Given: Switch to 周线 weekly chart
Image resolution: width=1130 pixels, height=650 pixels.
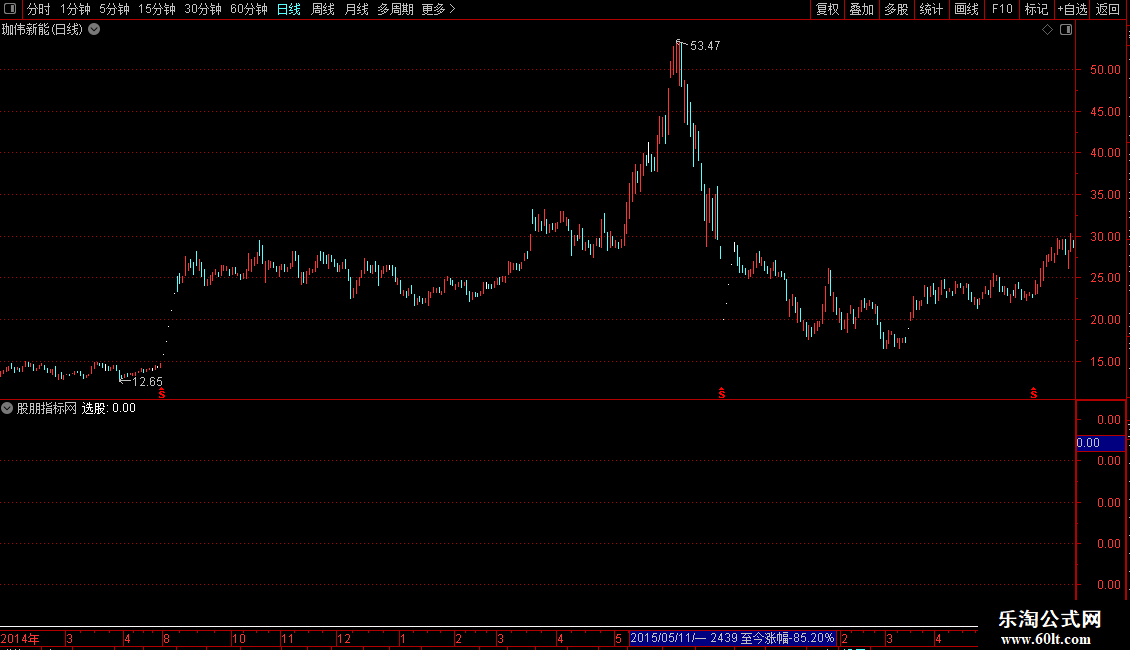Looking at the screenshot, I should [322, 9].
